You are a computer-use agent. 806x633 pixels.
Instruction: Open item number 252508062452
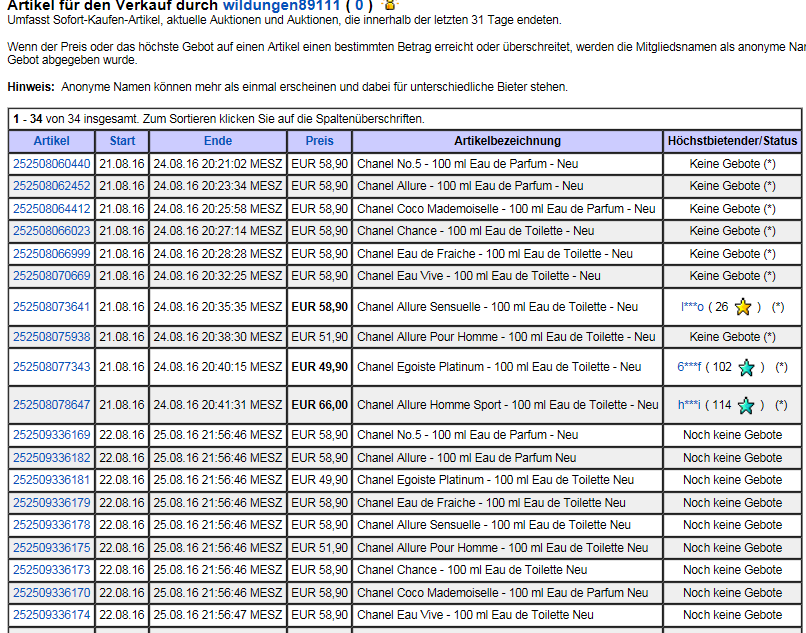(51, 186)
